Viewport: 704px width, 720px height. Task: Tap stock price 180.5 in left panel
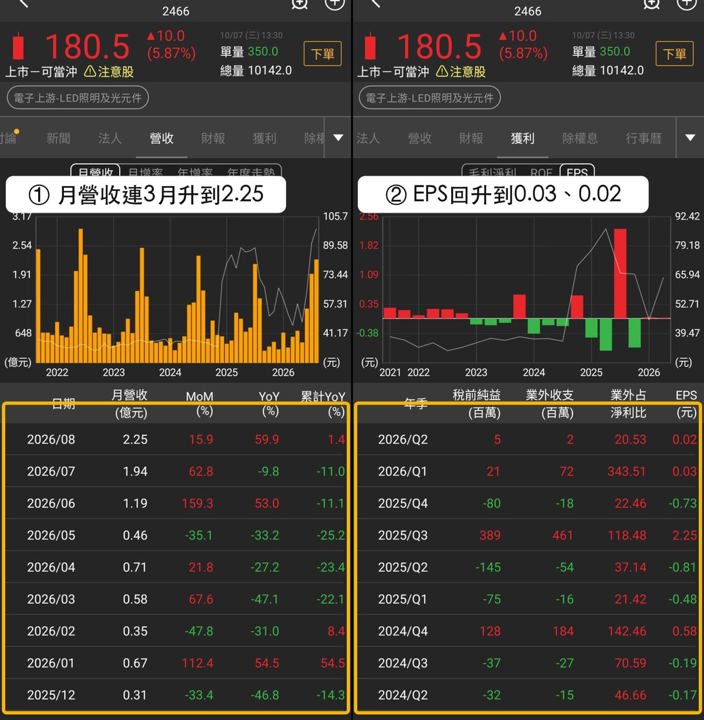[87, 47]
